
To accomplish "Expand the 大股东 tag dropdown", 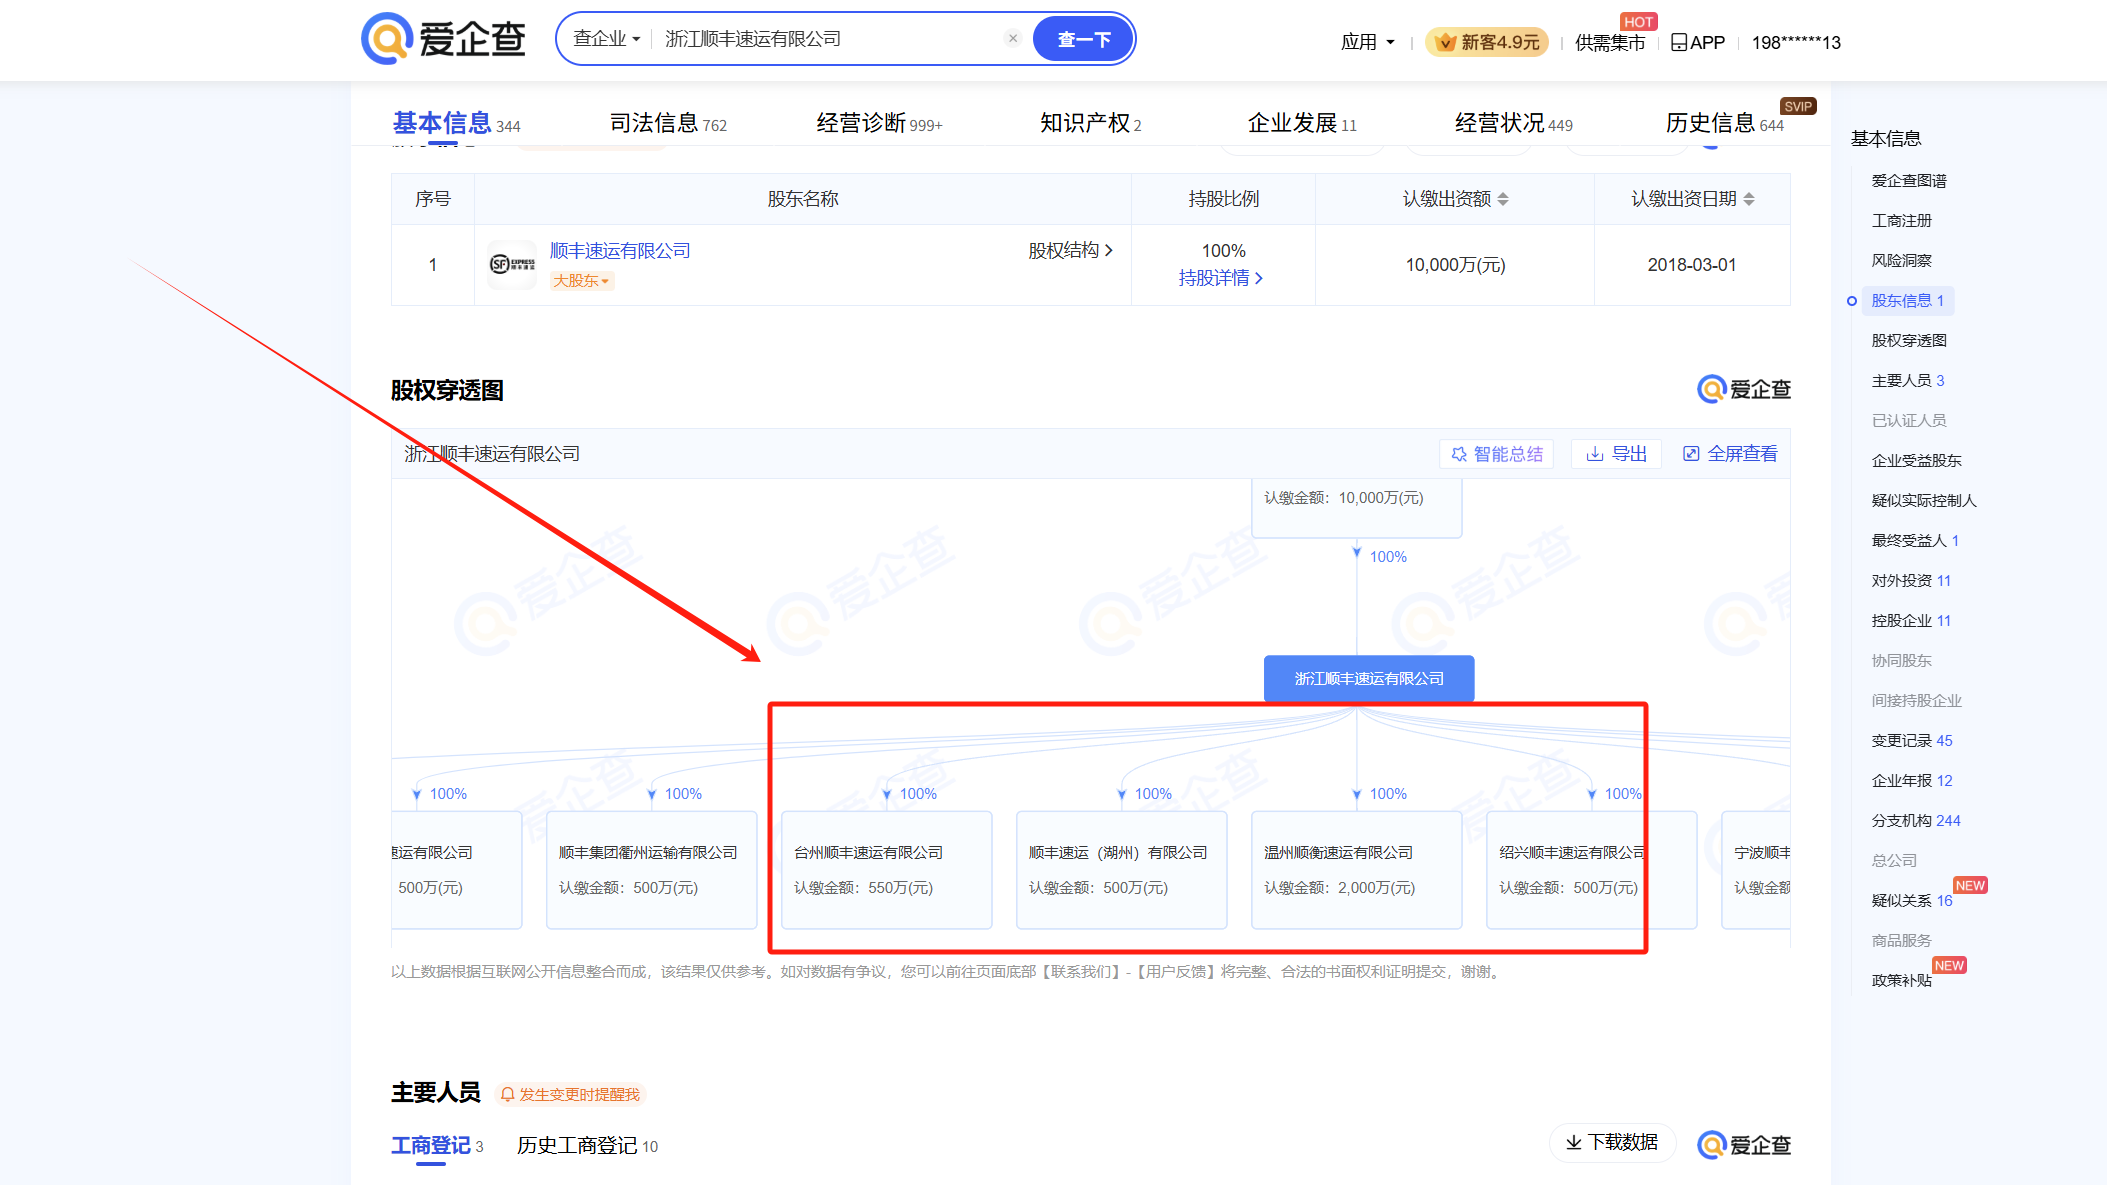I will (x=581, y=281).
